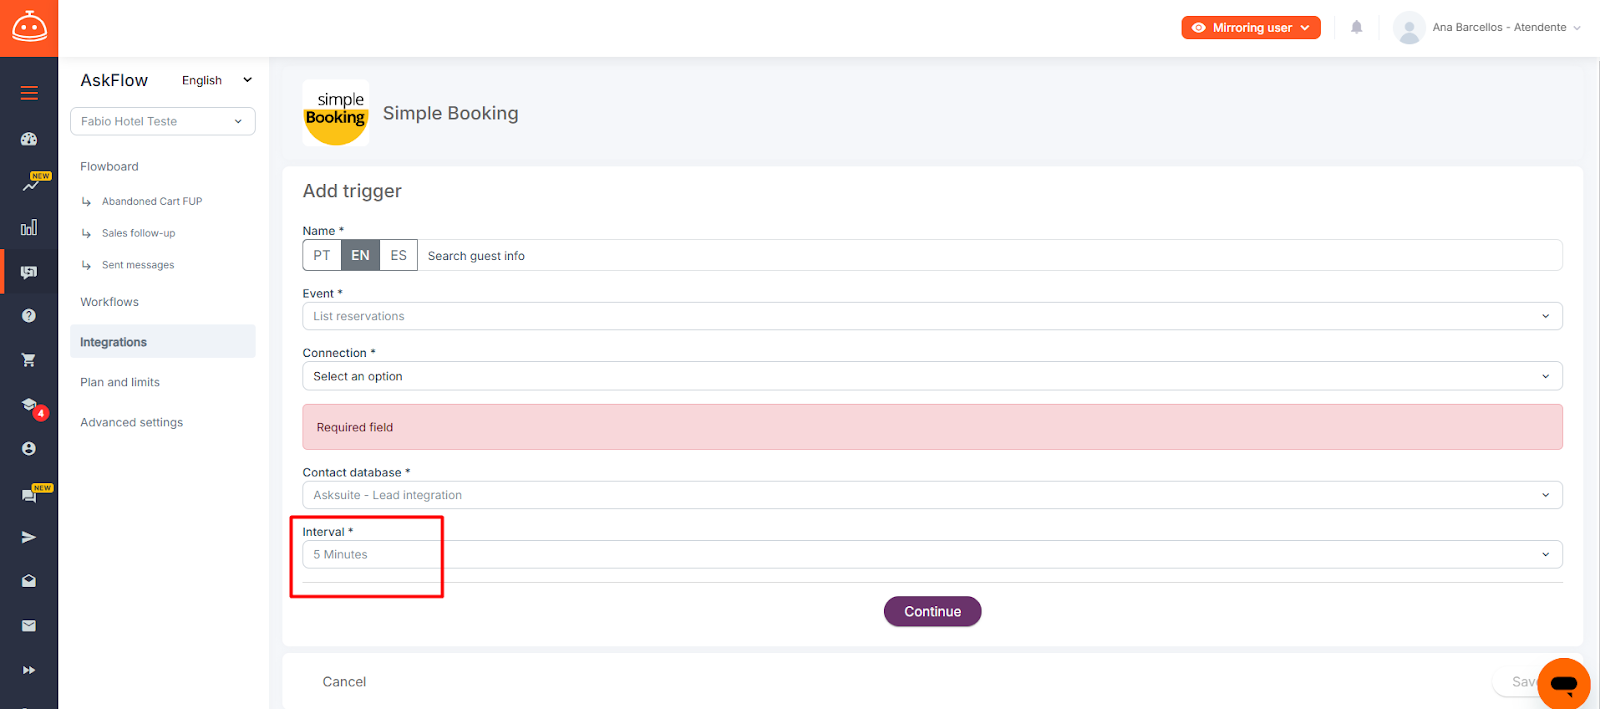Open the opened envelope icon
Screen dimensions: 1600x709
[29, 581]
